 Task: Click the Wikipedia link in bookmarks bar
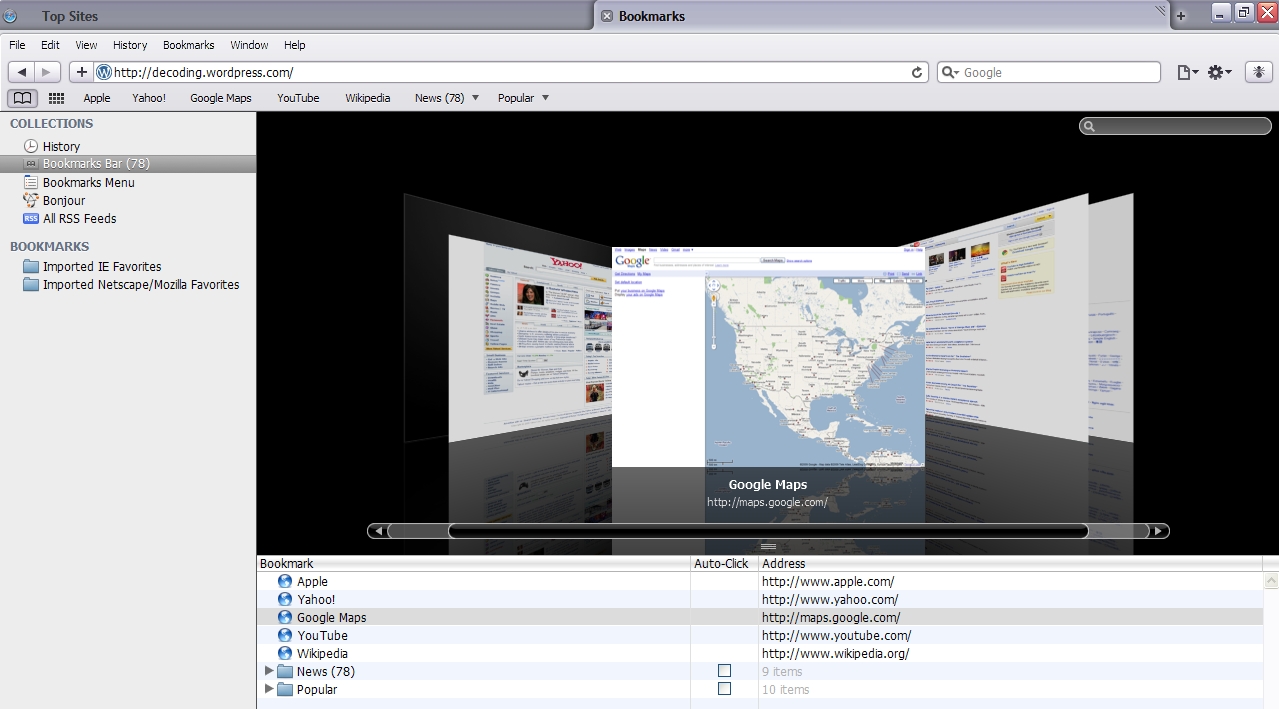[367, 98]
